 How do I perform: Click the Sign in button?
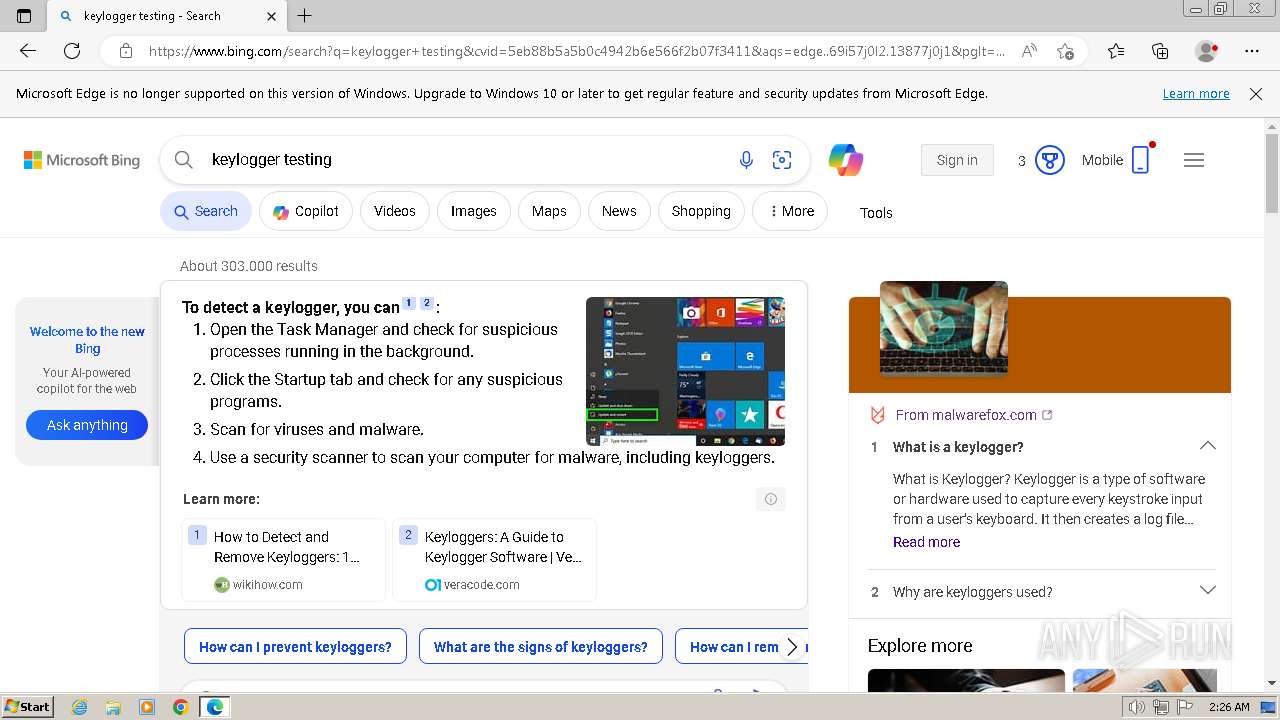click(x=957, y=160)
